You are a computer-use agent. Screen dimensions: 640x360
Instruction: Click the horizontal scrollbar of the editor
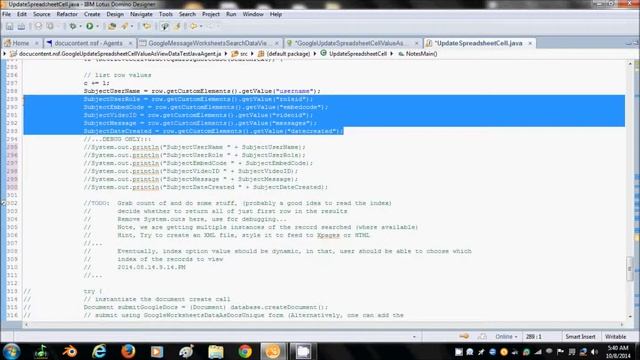pos(324,325)
